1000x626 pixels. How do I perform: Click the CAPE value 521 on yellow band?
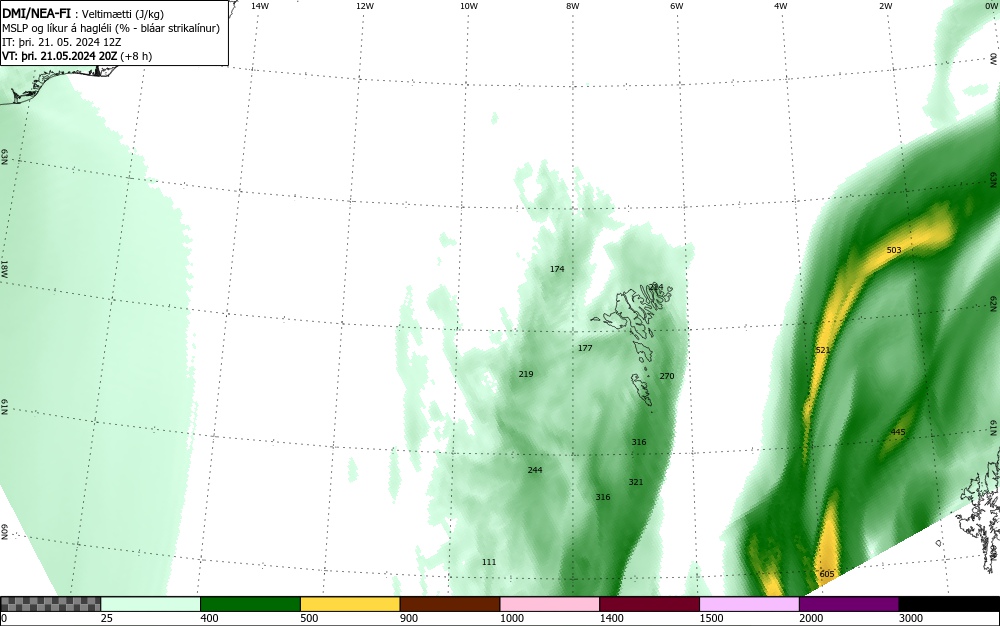coord(823,350)
